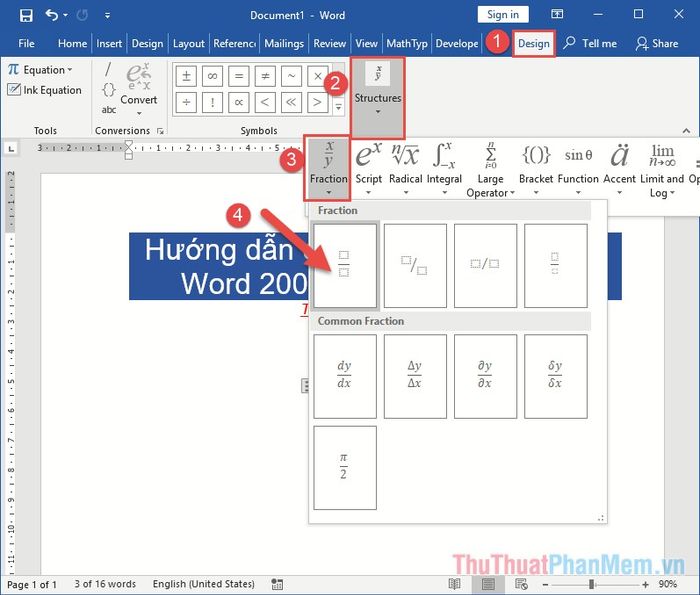Insert the pi over 2 fraction
Image resolution: width=700 pixels, height=595 pixels.
[x=345, y=466]
